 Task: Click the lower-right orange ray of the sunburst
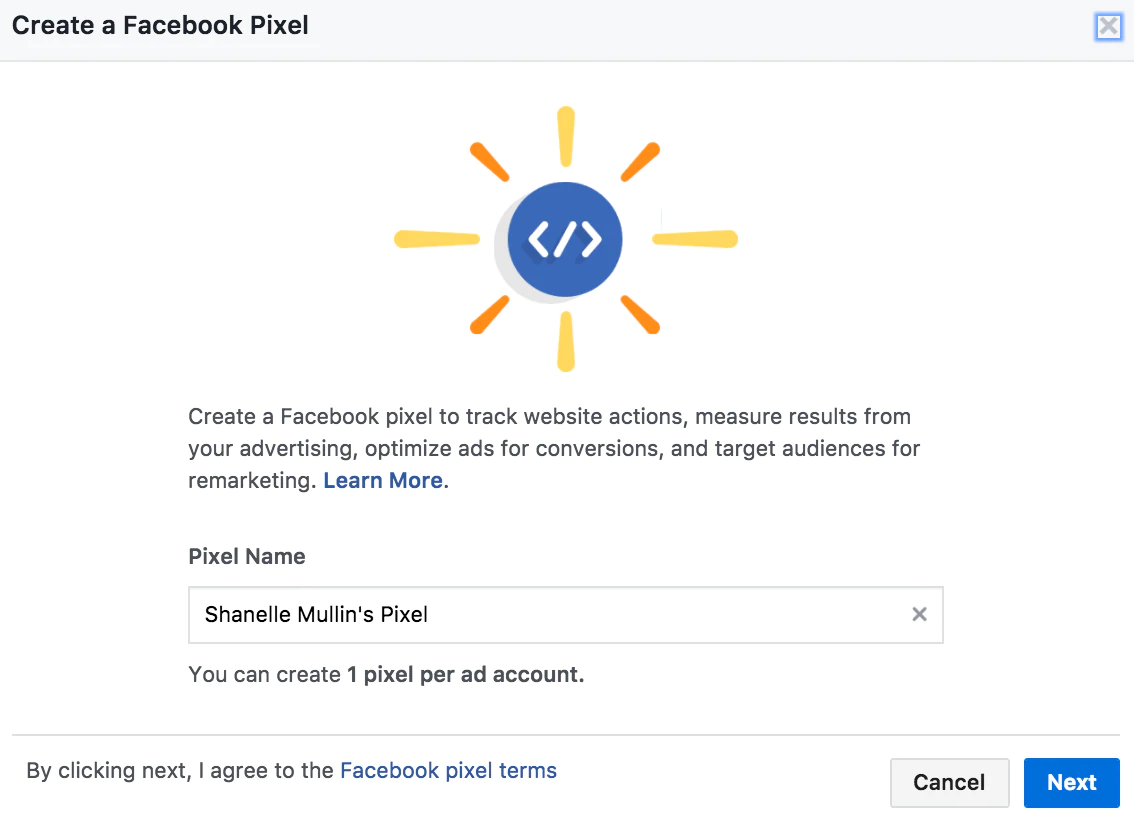(640, 314)
